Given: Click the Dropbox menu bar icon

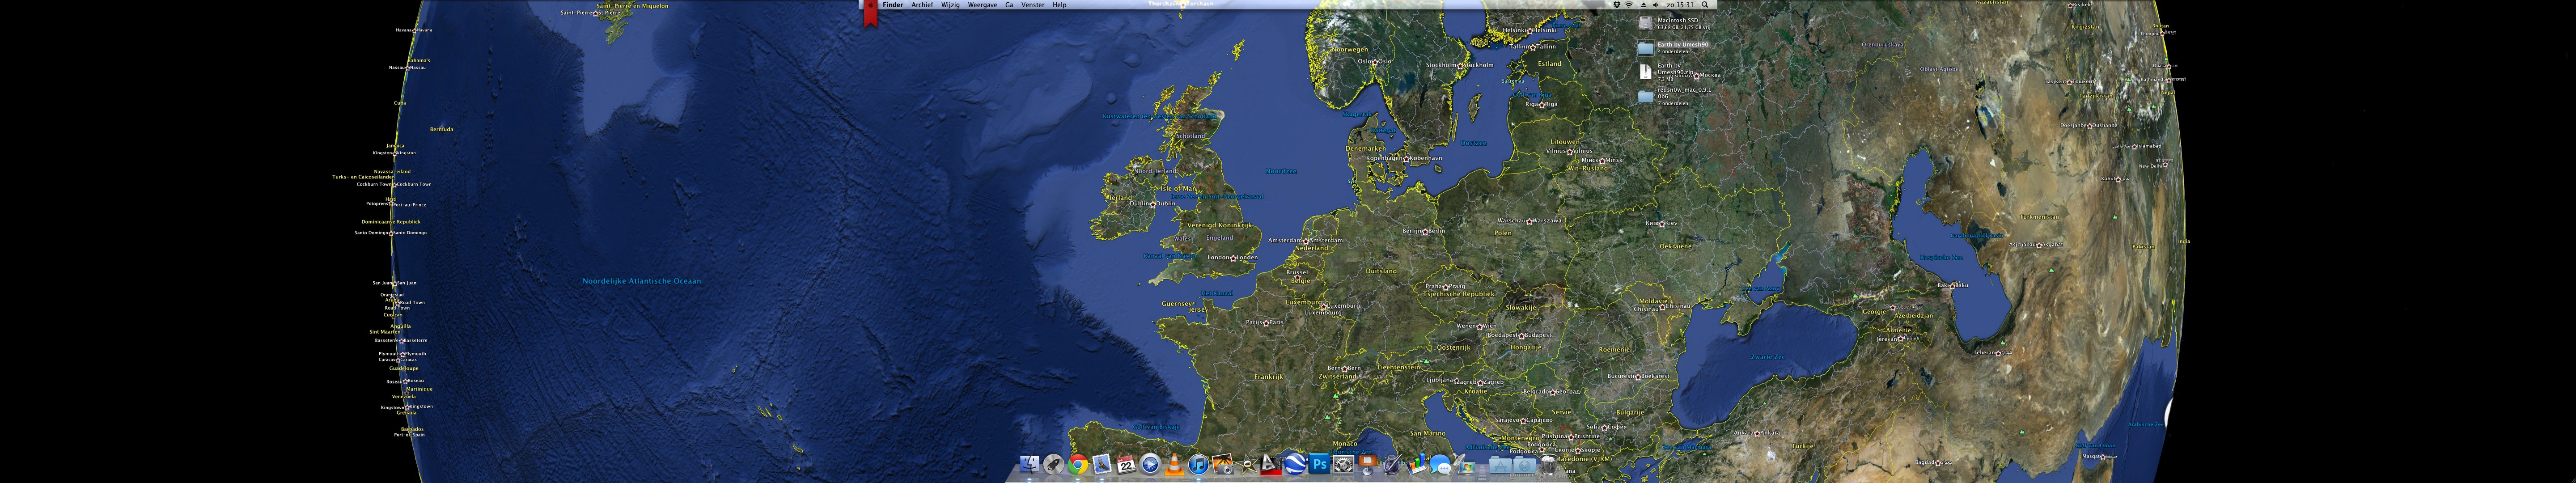Looking at the screenshot, I should tap(1617, 5).
